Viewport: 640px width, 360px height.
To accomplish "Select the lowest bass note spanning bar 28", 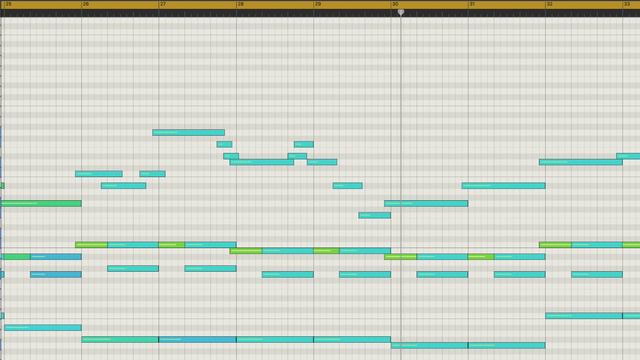I will tap(275, 339).
